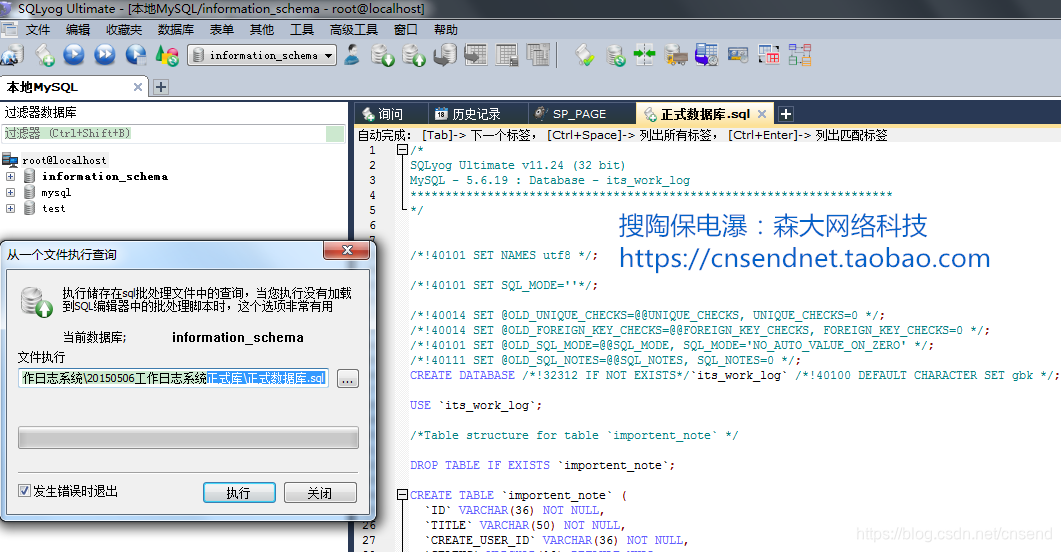Open the 编辑 menu
Viewport: 1061px width, 552px height.
(78, 30)
